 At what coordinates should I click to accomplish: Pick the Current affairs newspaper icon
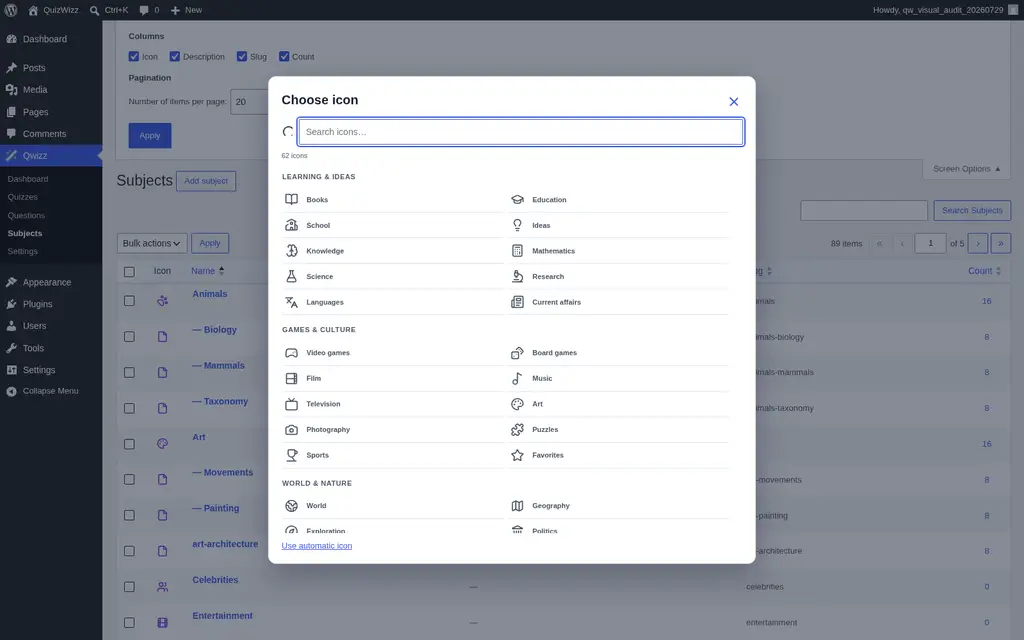pos(618,302)
